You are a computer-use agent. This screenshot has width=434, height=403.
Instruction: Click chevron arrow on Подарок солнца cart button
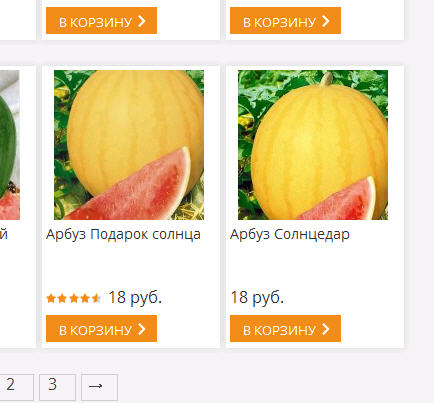142,329
